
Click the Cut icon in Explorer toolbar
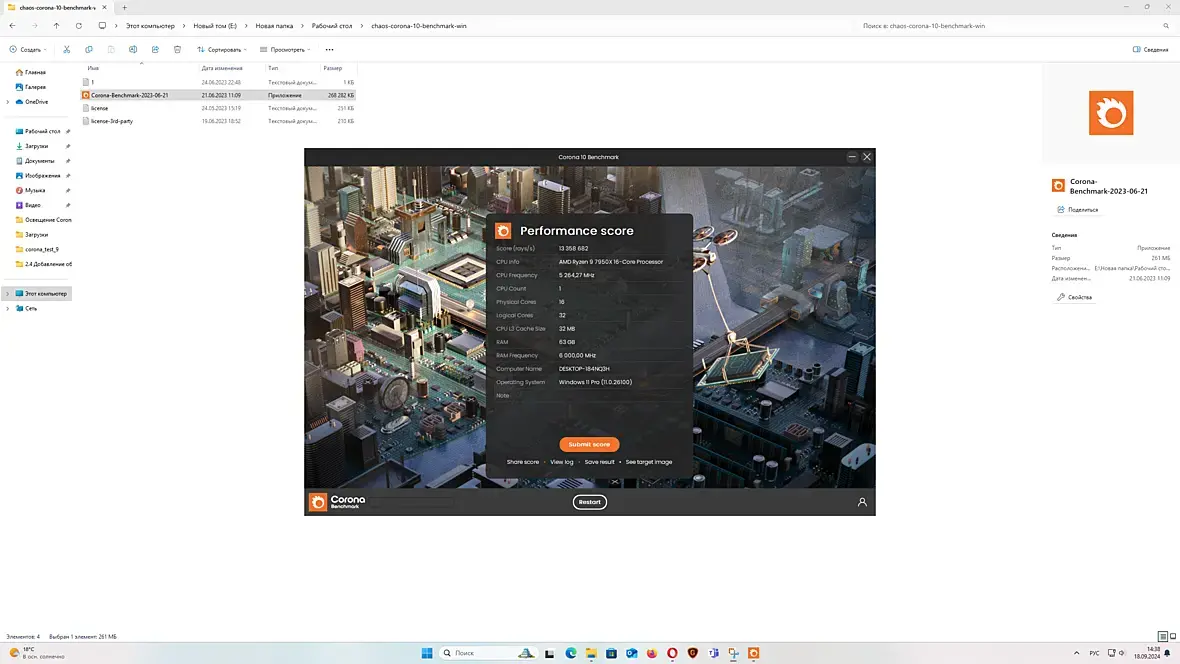click(x=66, y=50)
